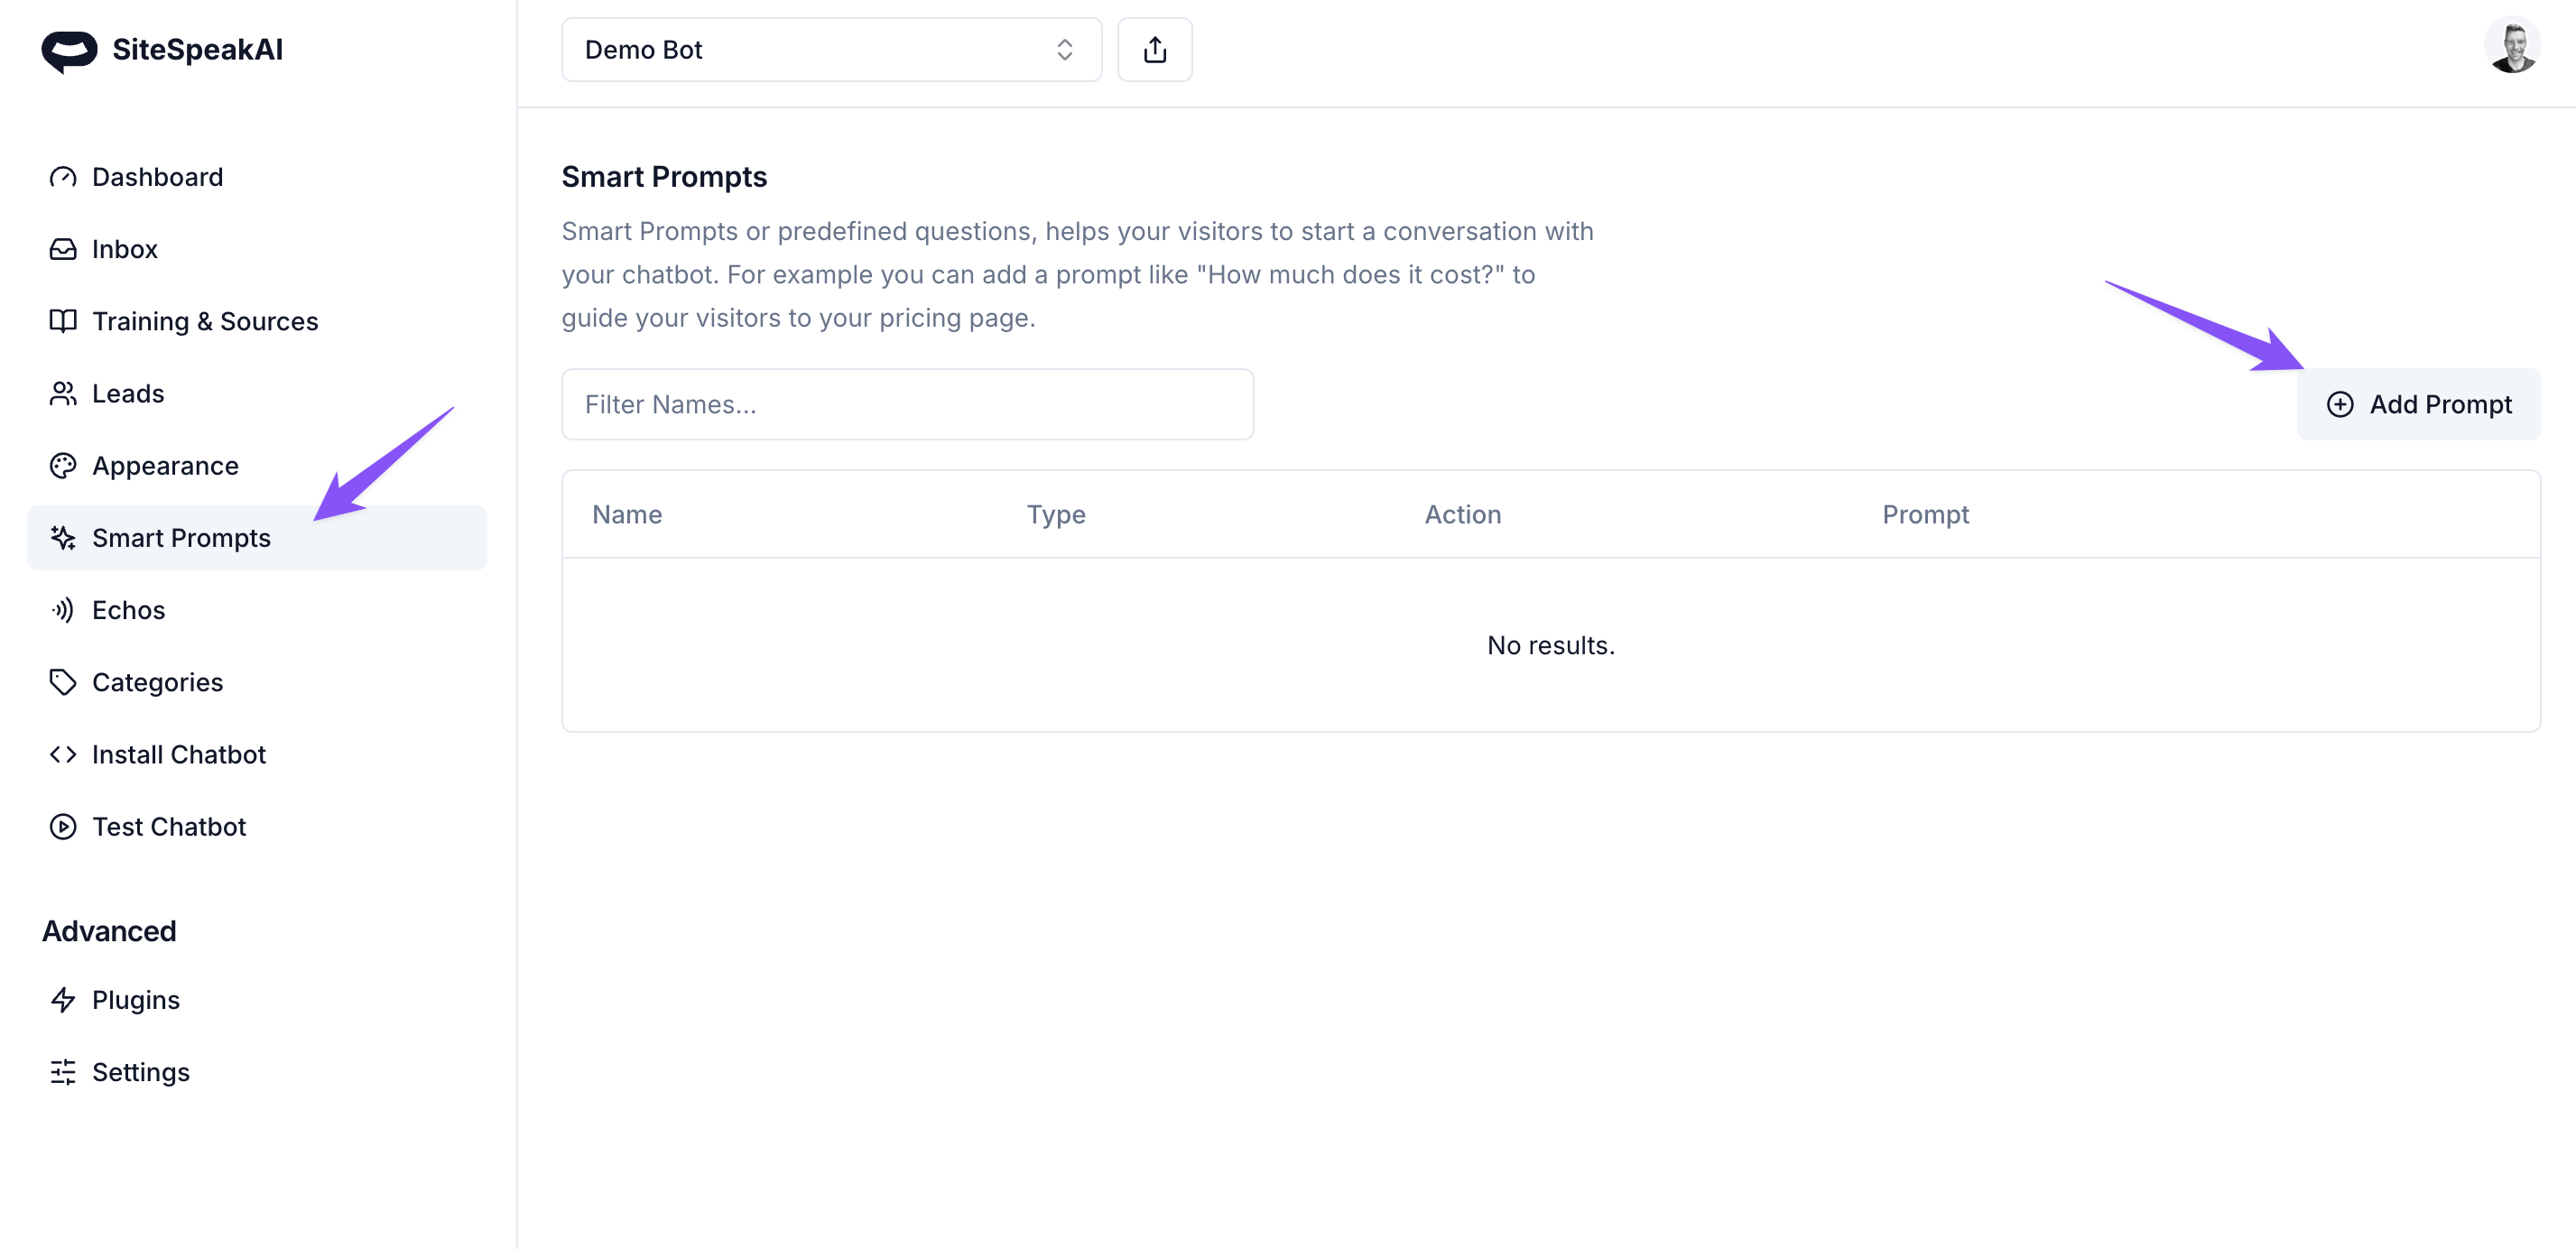Click the Appearance palette icon
Viewport: 2576px width, 1249px height.
pos(63,466)
